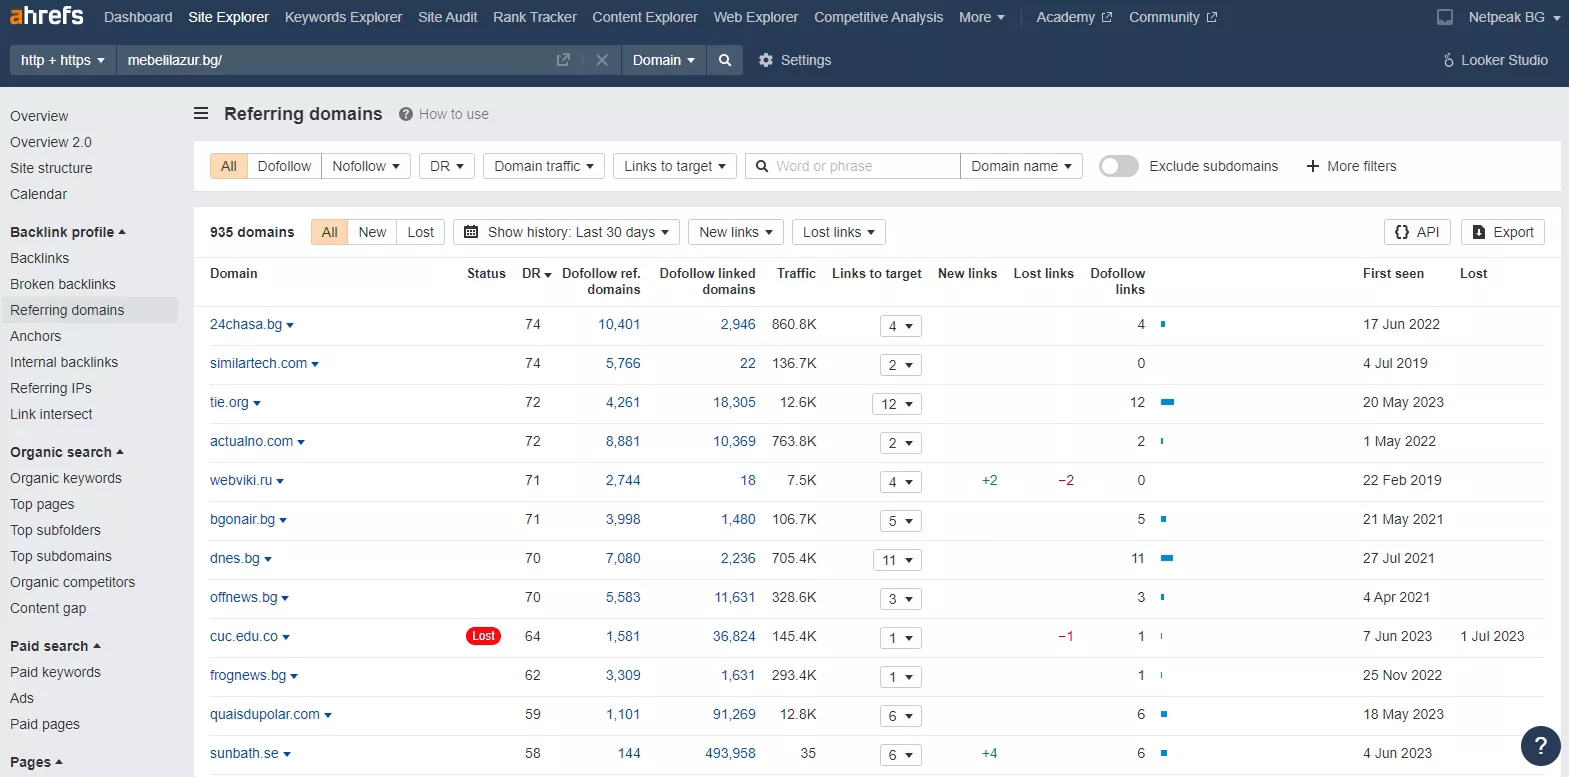Open the Lost links dropdown
The width and height of the screenshot is (1569, 777).
(839, 232)
